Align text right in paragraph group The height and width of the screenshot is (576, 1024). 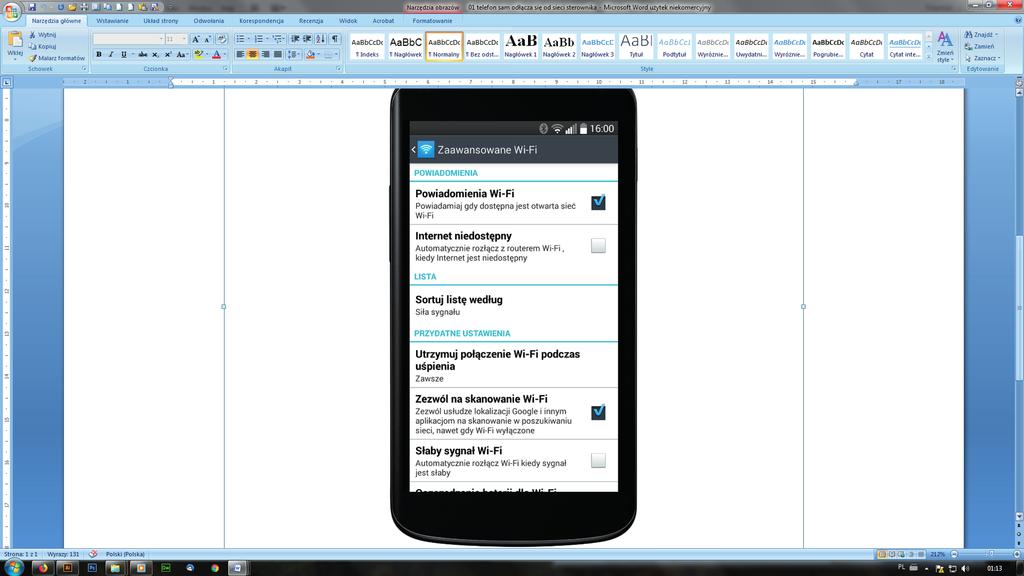click(x=264, y=54)
